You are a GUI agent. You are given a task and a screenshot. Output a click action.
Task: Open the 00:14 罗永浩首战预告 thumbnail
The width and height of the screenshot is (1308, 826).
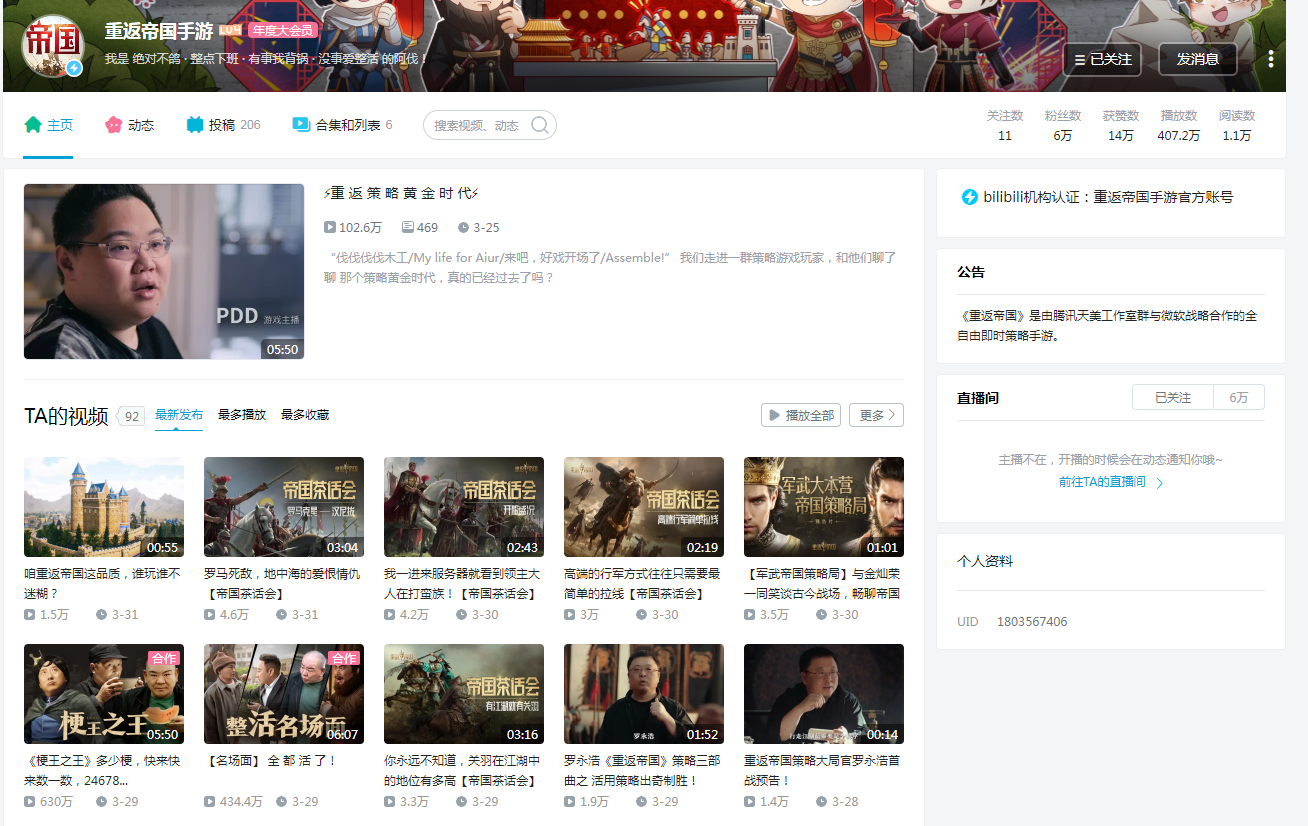(824, 694)
